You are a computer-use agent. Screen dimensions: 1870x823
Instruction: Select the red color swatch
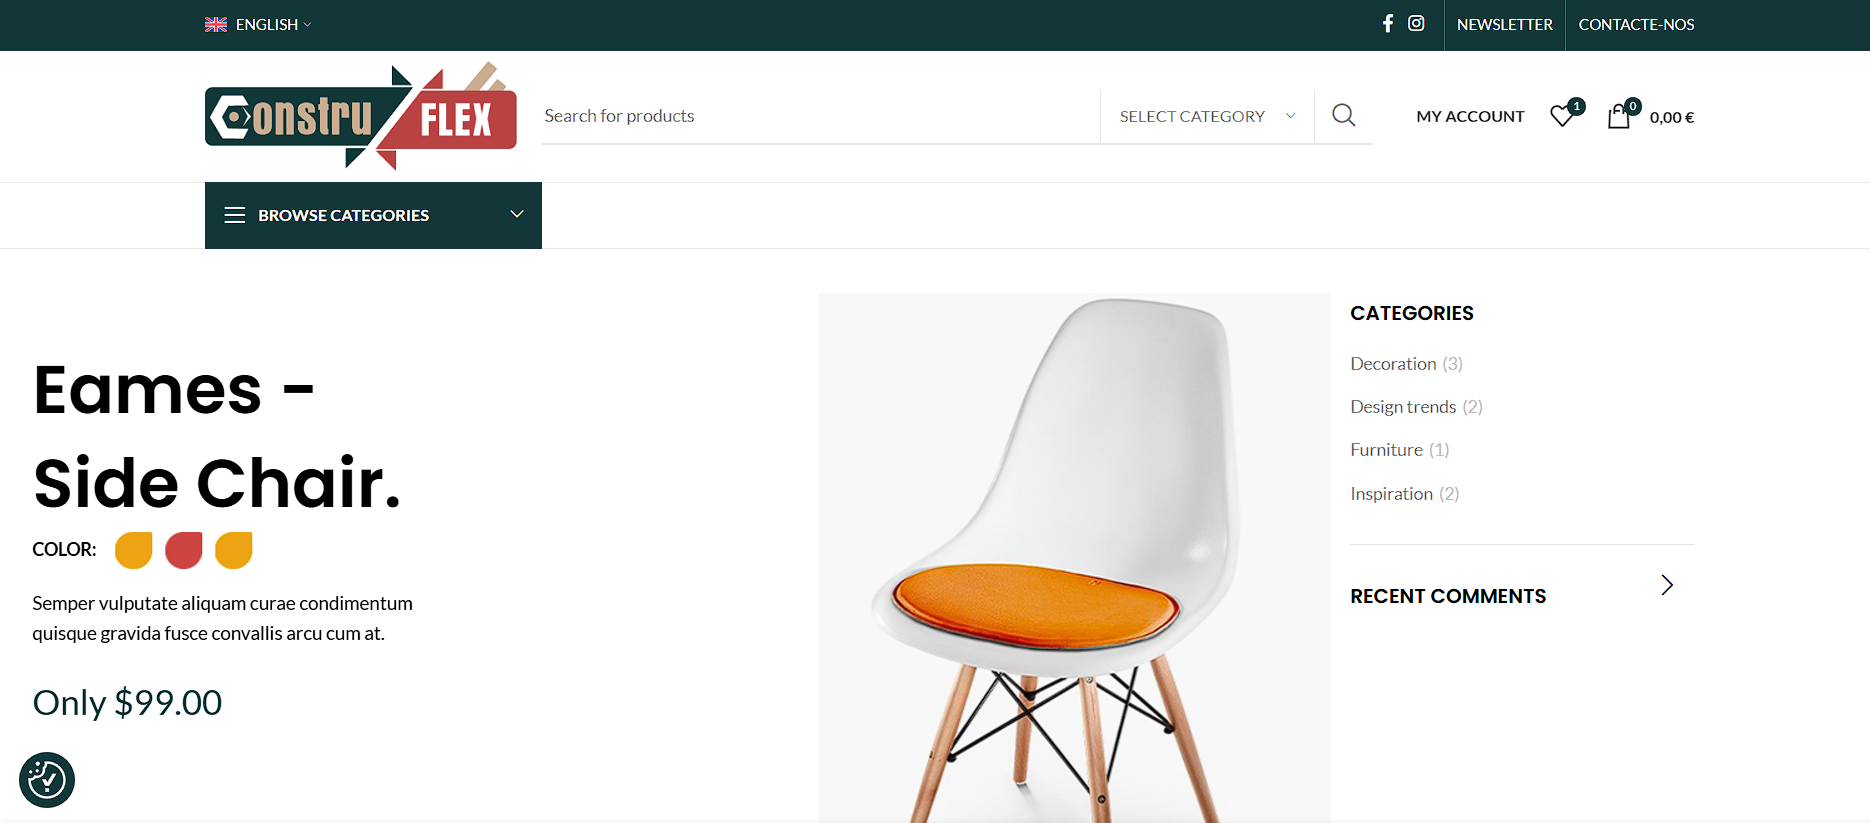(x=184, y=550)
